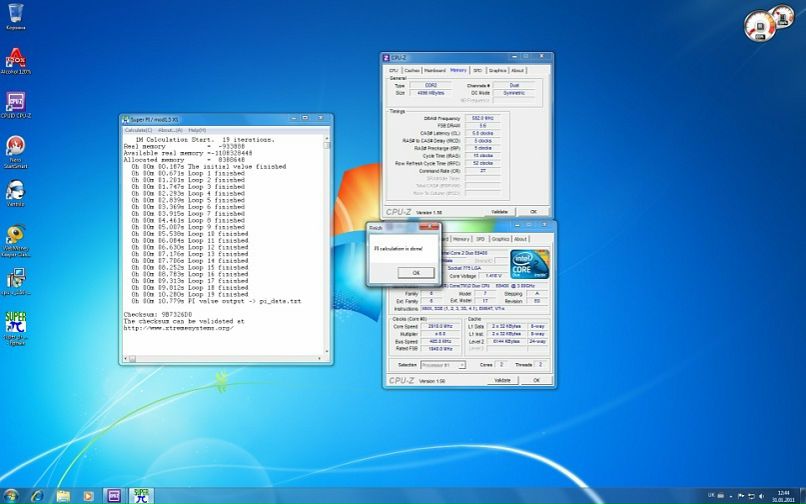Launch the Ventrilo desktop shortcut

16,191
